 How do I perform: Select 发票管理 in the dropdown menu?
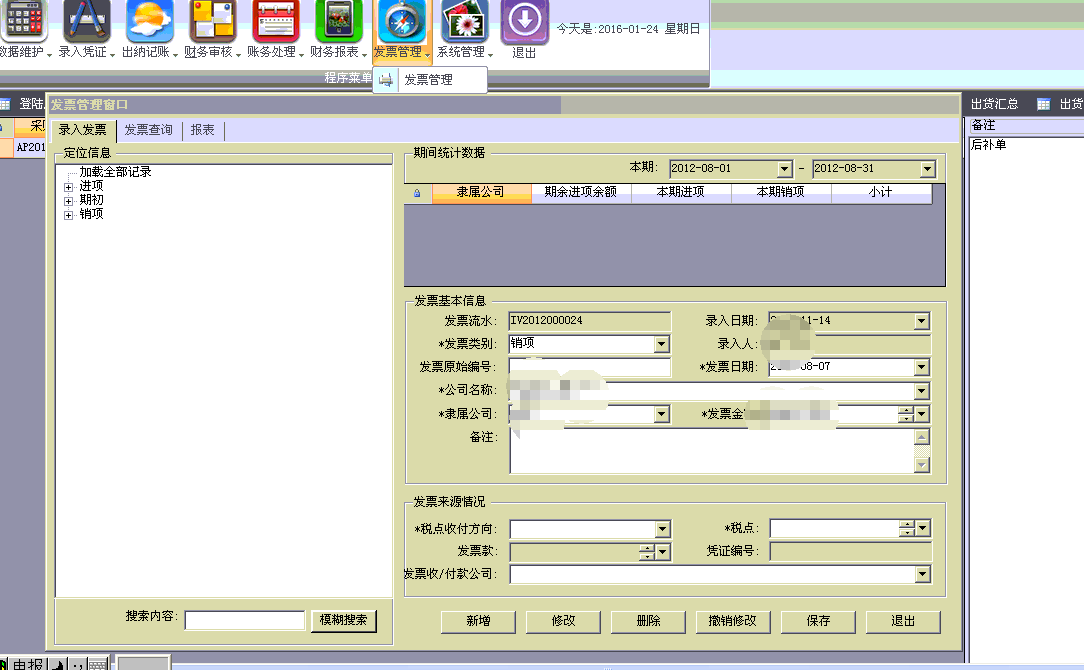(428, 80)
